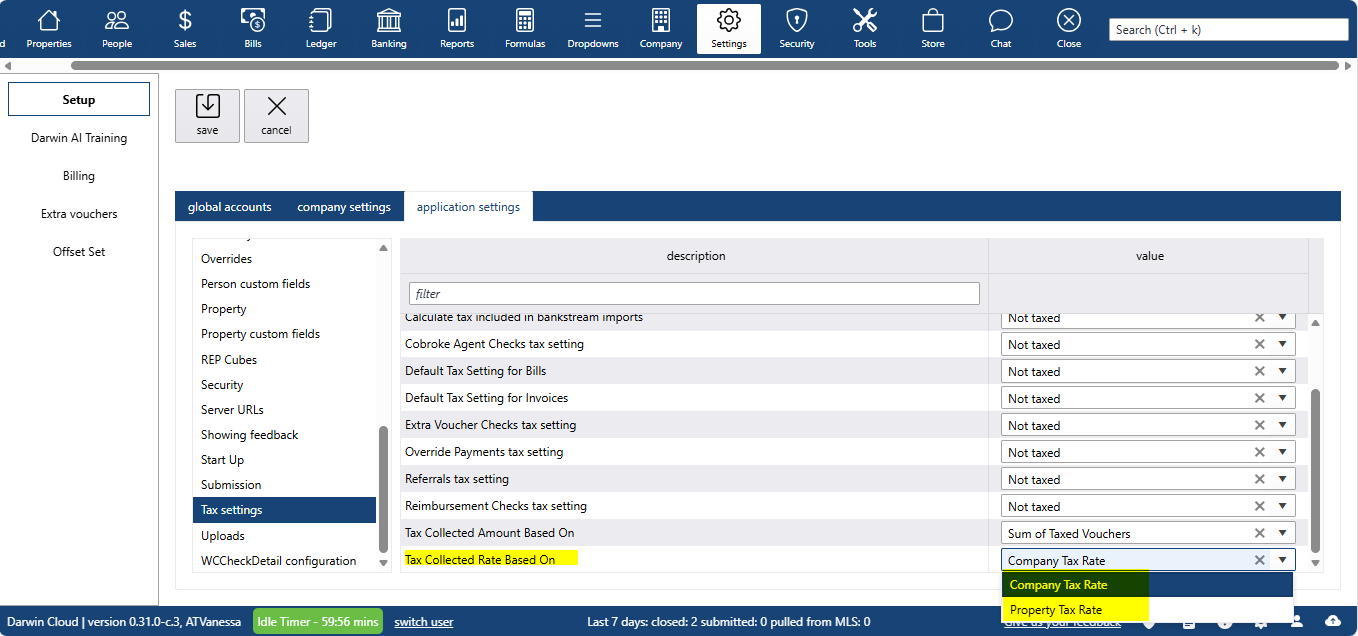Click the switch user link
Image resolution: width=1358 pixels, height=636 pixels.
(x=424, y=622)
